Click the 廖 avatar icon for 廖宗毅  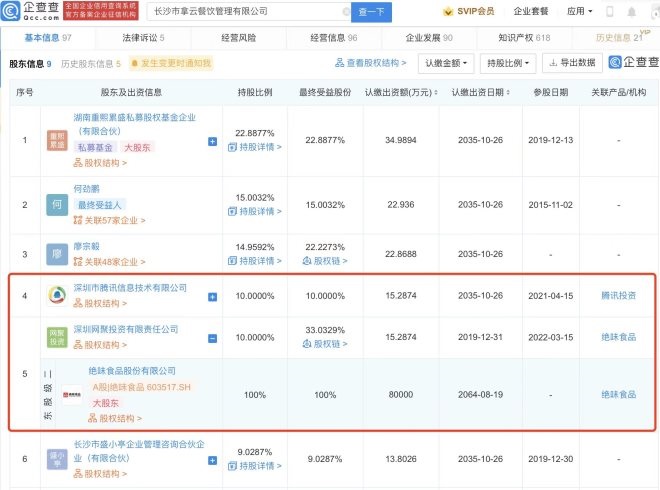[58, 253]
